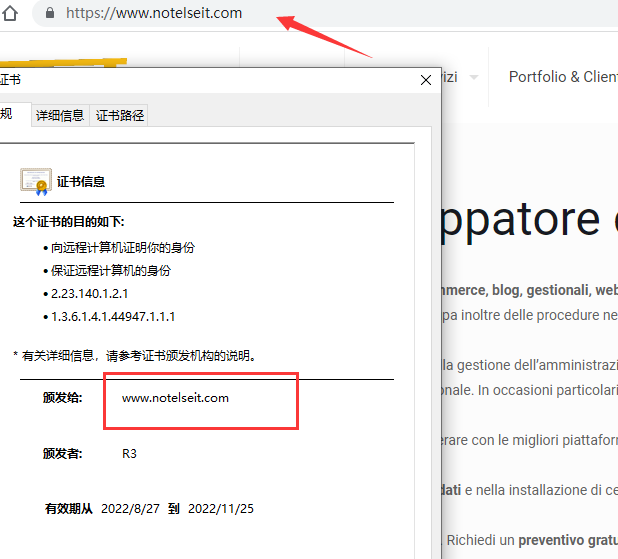Click the 向远程计算机证明你的身份 purpose line
The height and width of the screenshot is (559, 618).
(123, 248)
